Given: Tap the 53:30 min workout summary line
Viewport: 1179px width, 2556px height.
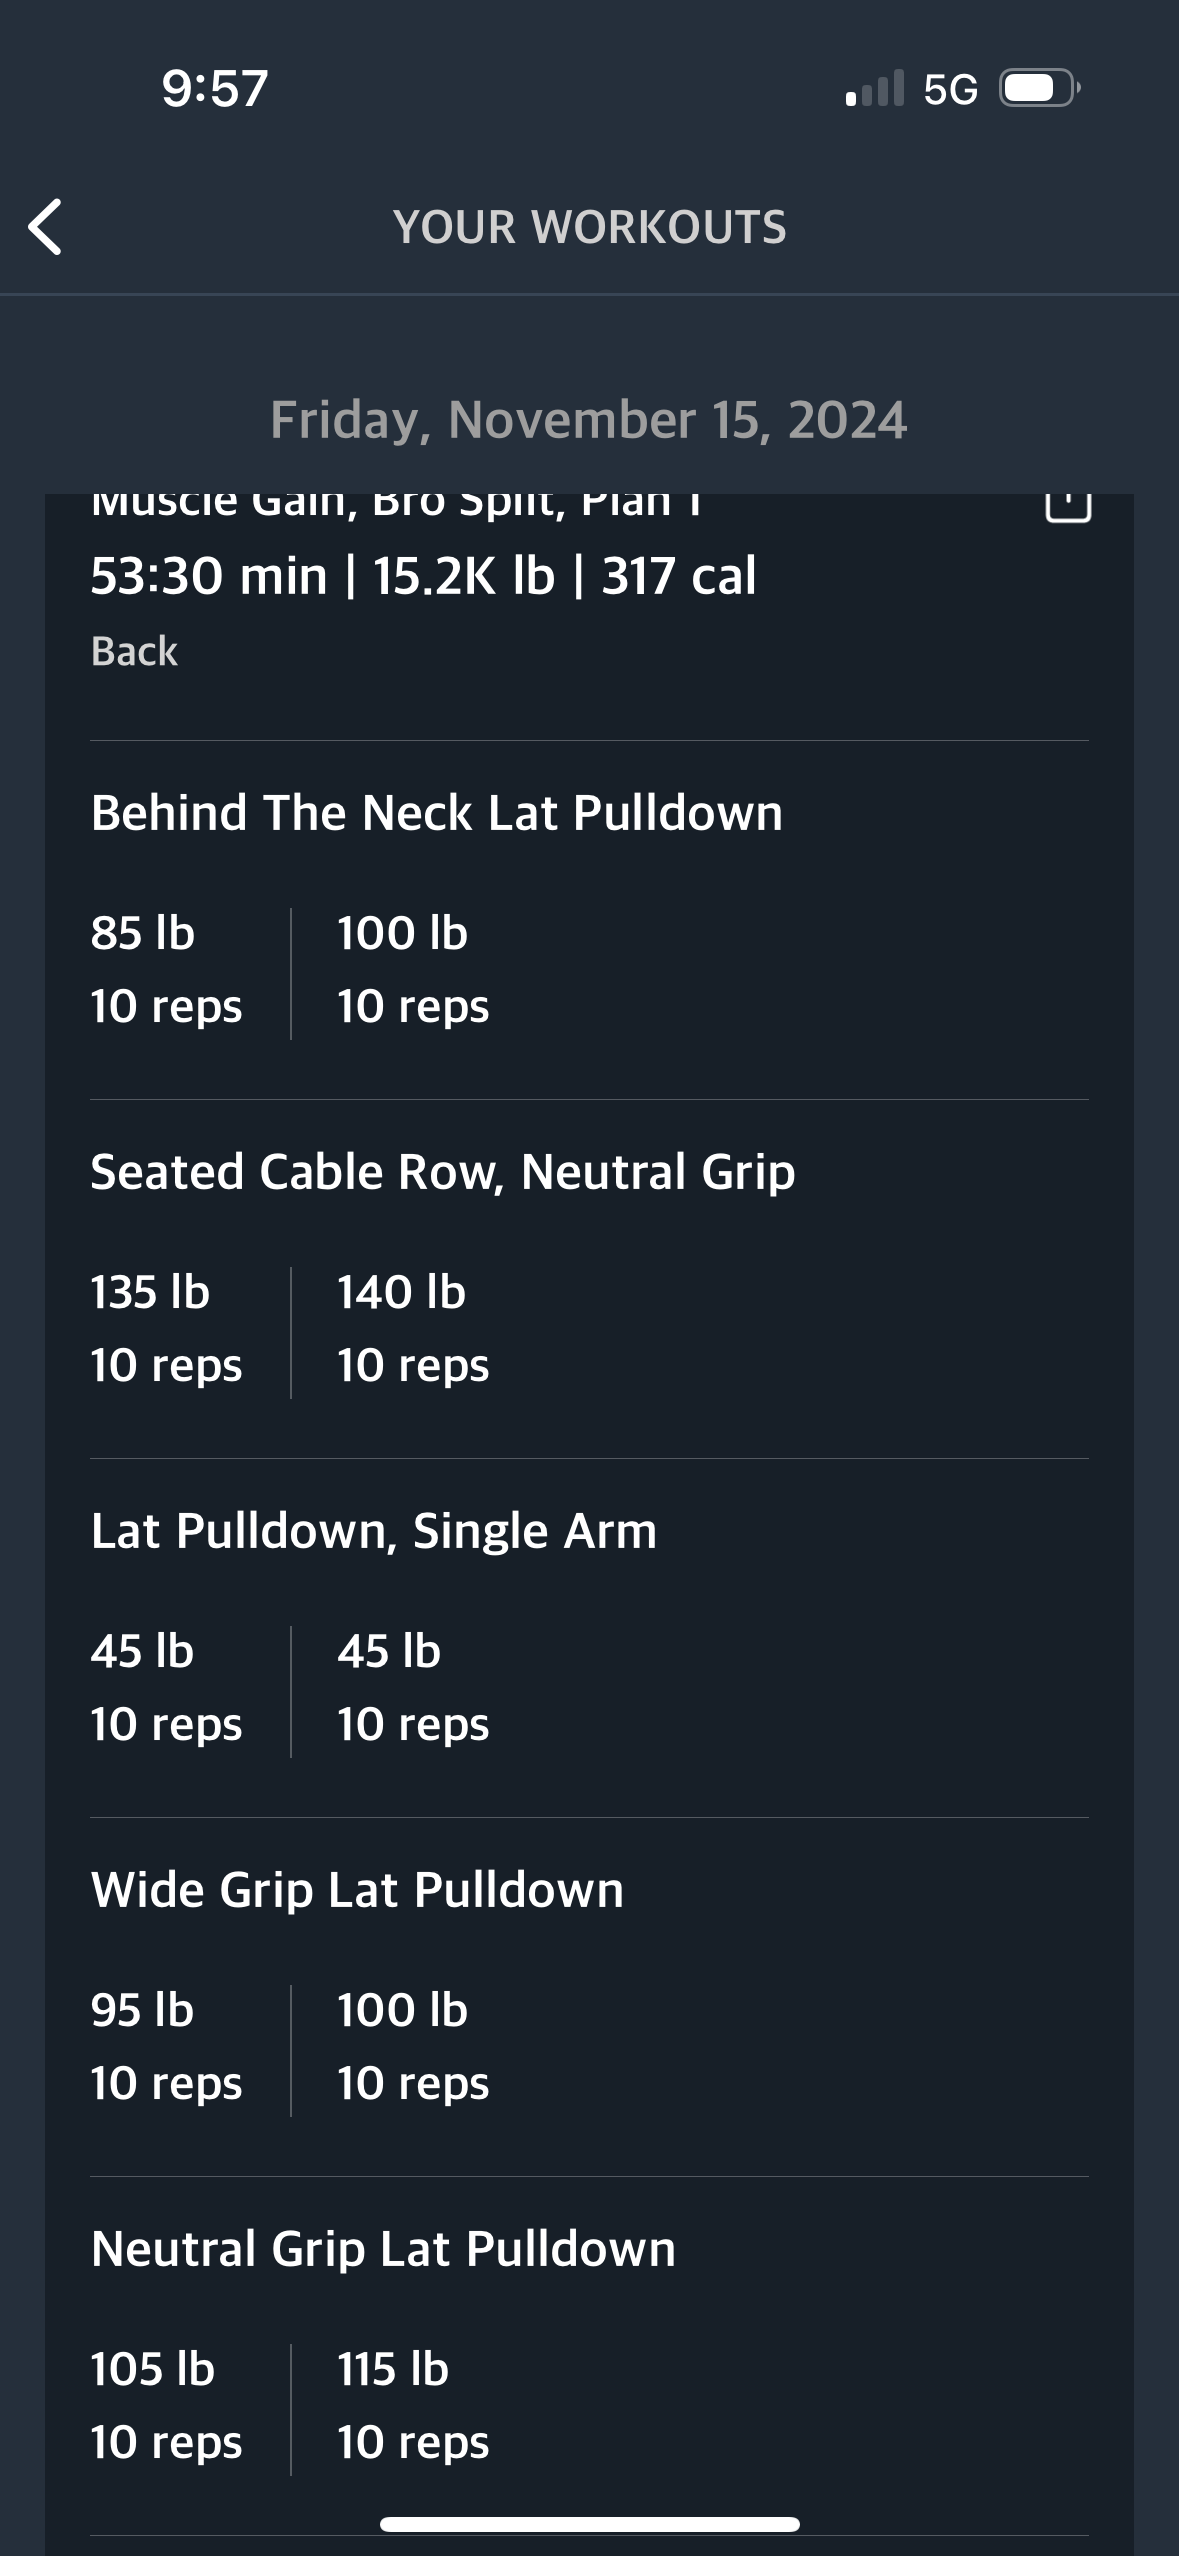Looking at the screenshot, I should pyautogui.click(x=423, y=576).
